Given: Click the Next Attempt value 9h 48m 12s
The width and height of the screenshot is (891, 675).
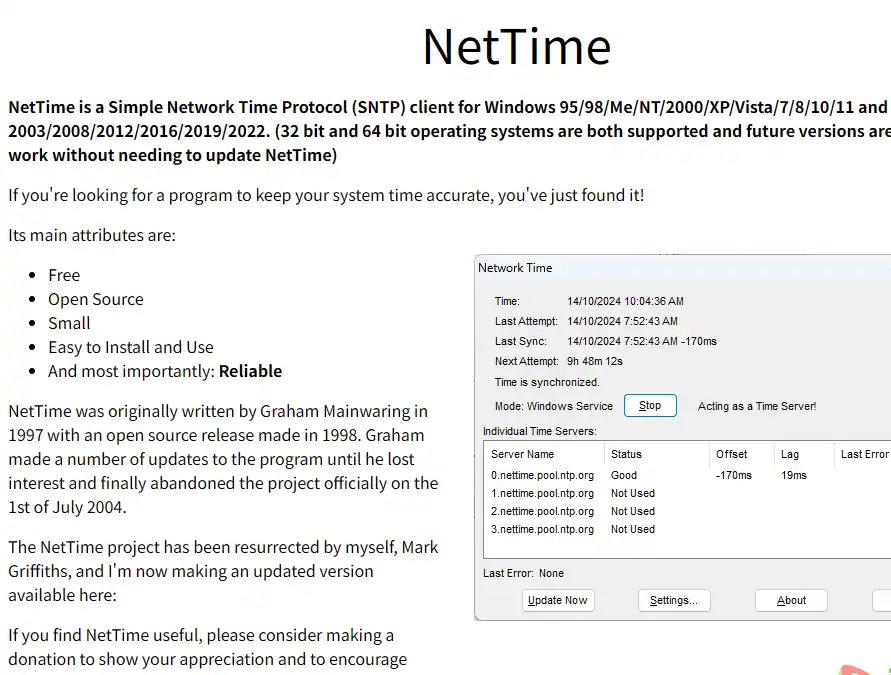Looking at the screenshot, I should (595, 361).
